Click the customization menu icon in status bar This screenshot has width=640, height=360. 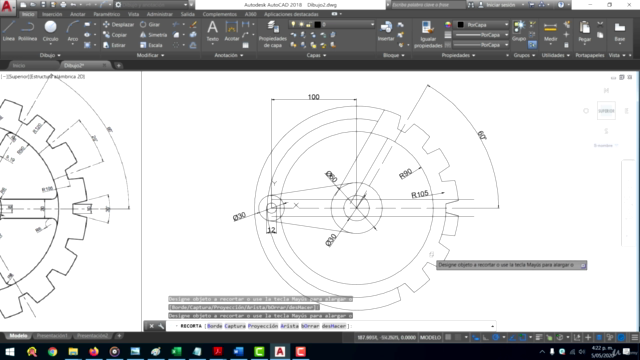634,338
